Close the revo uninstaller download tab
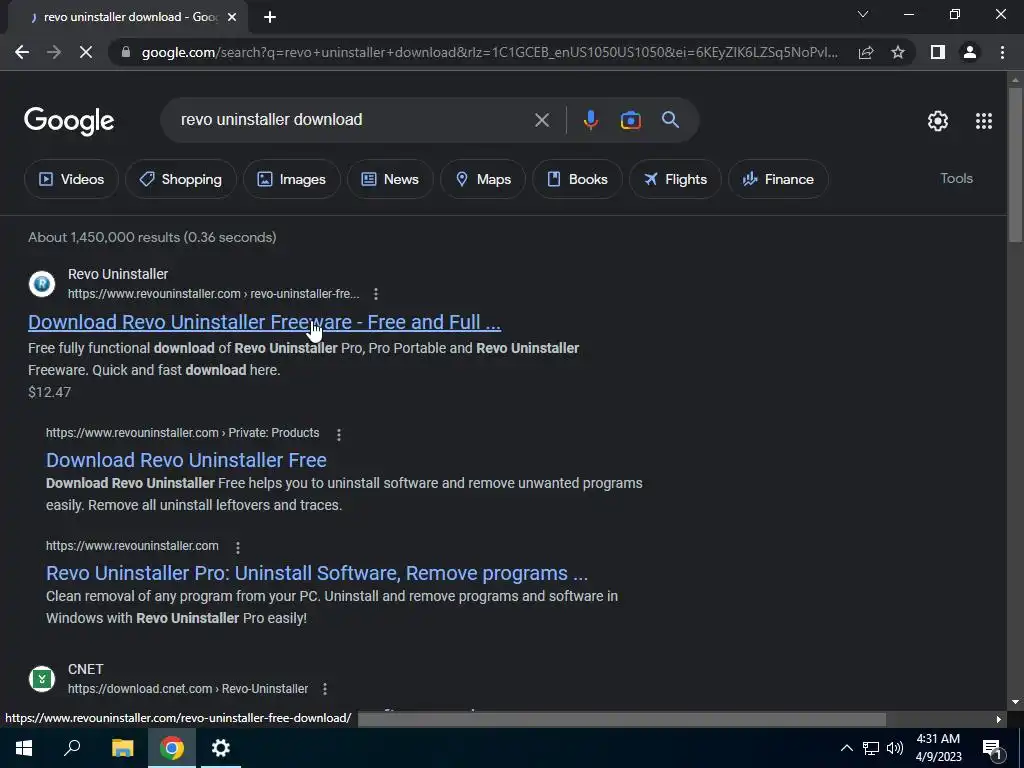The image size is (1024, 768). (232, 17)
